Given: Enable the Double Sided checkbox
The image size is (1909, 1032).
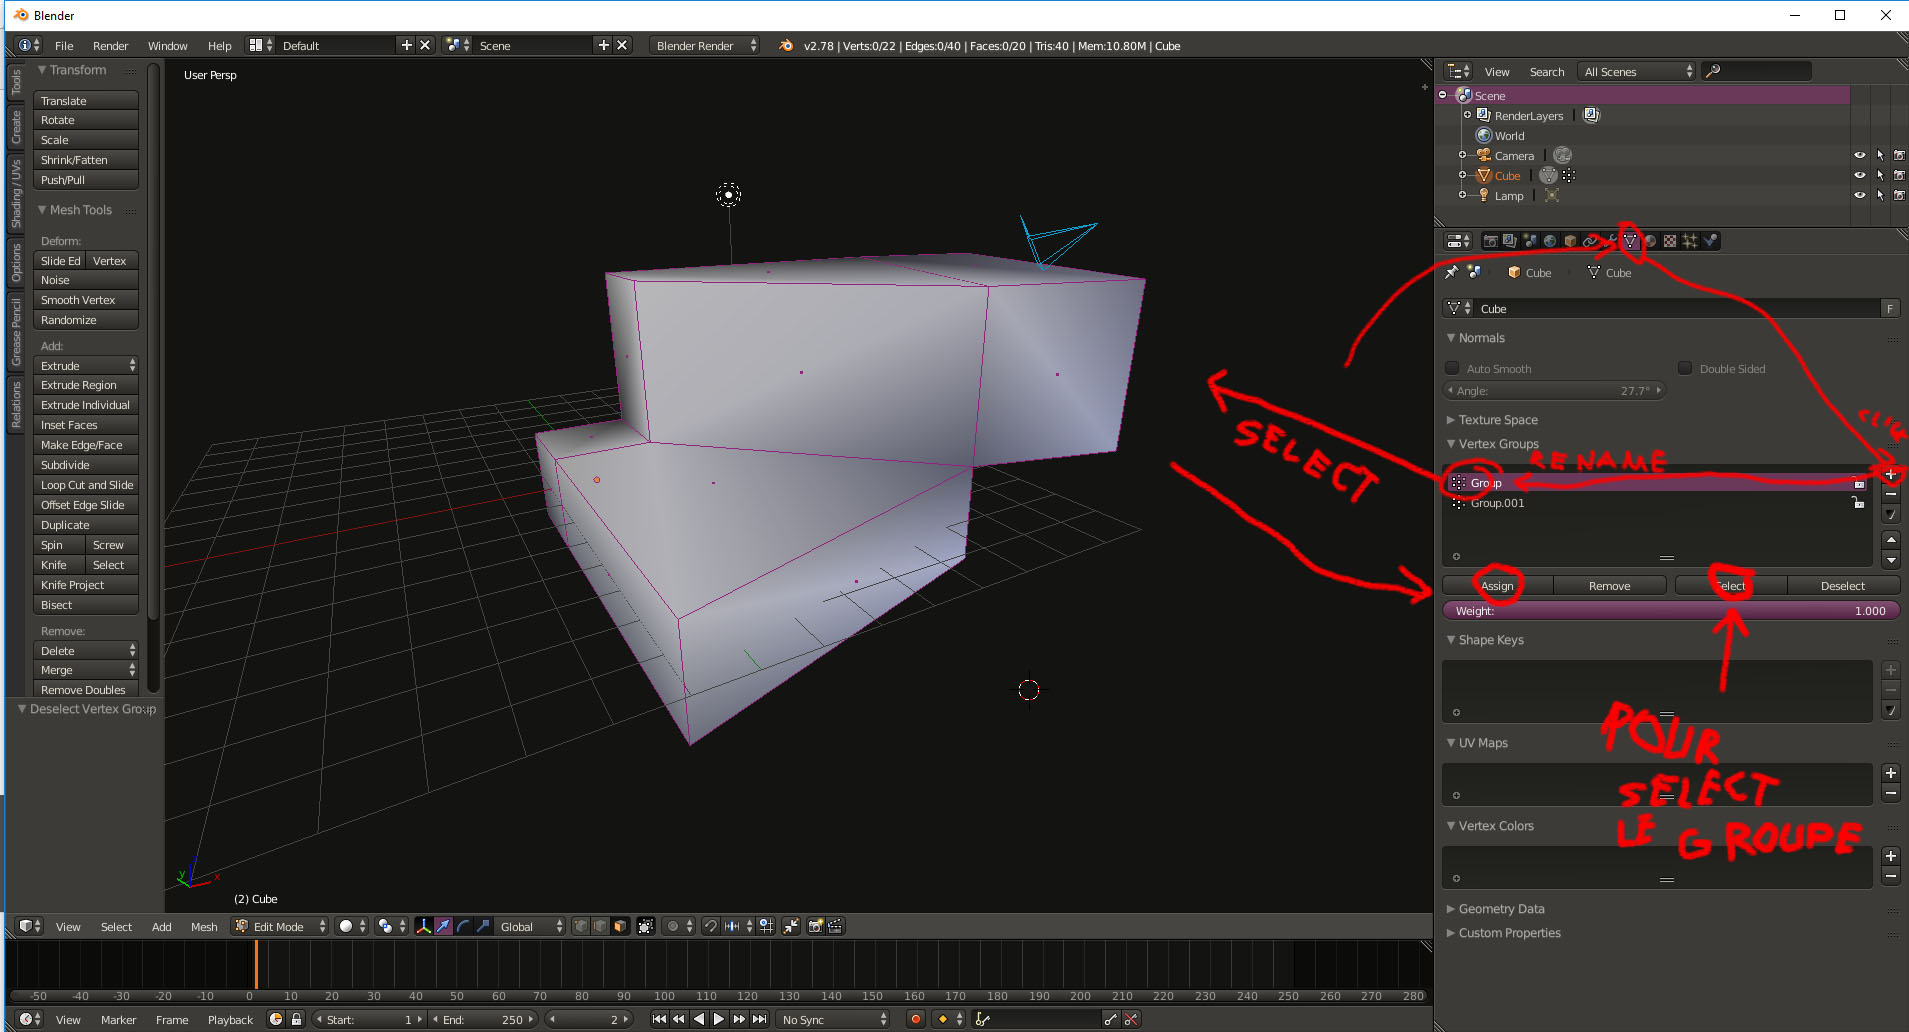Looking at the screenshot, I should (x=1685, y=368).
